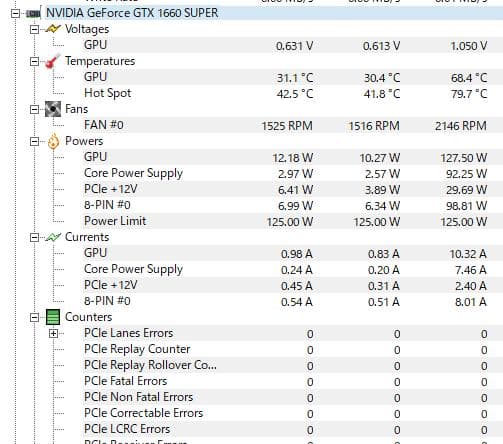503x444 pixels.
Task: Click the 6.41 W PCIe +12V value
Action: point(295,190)
